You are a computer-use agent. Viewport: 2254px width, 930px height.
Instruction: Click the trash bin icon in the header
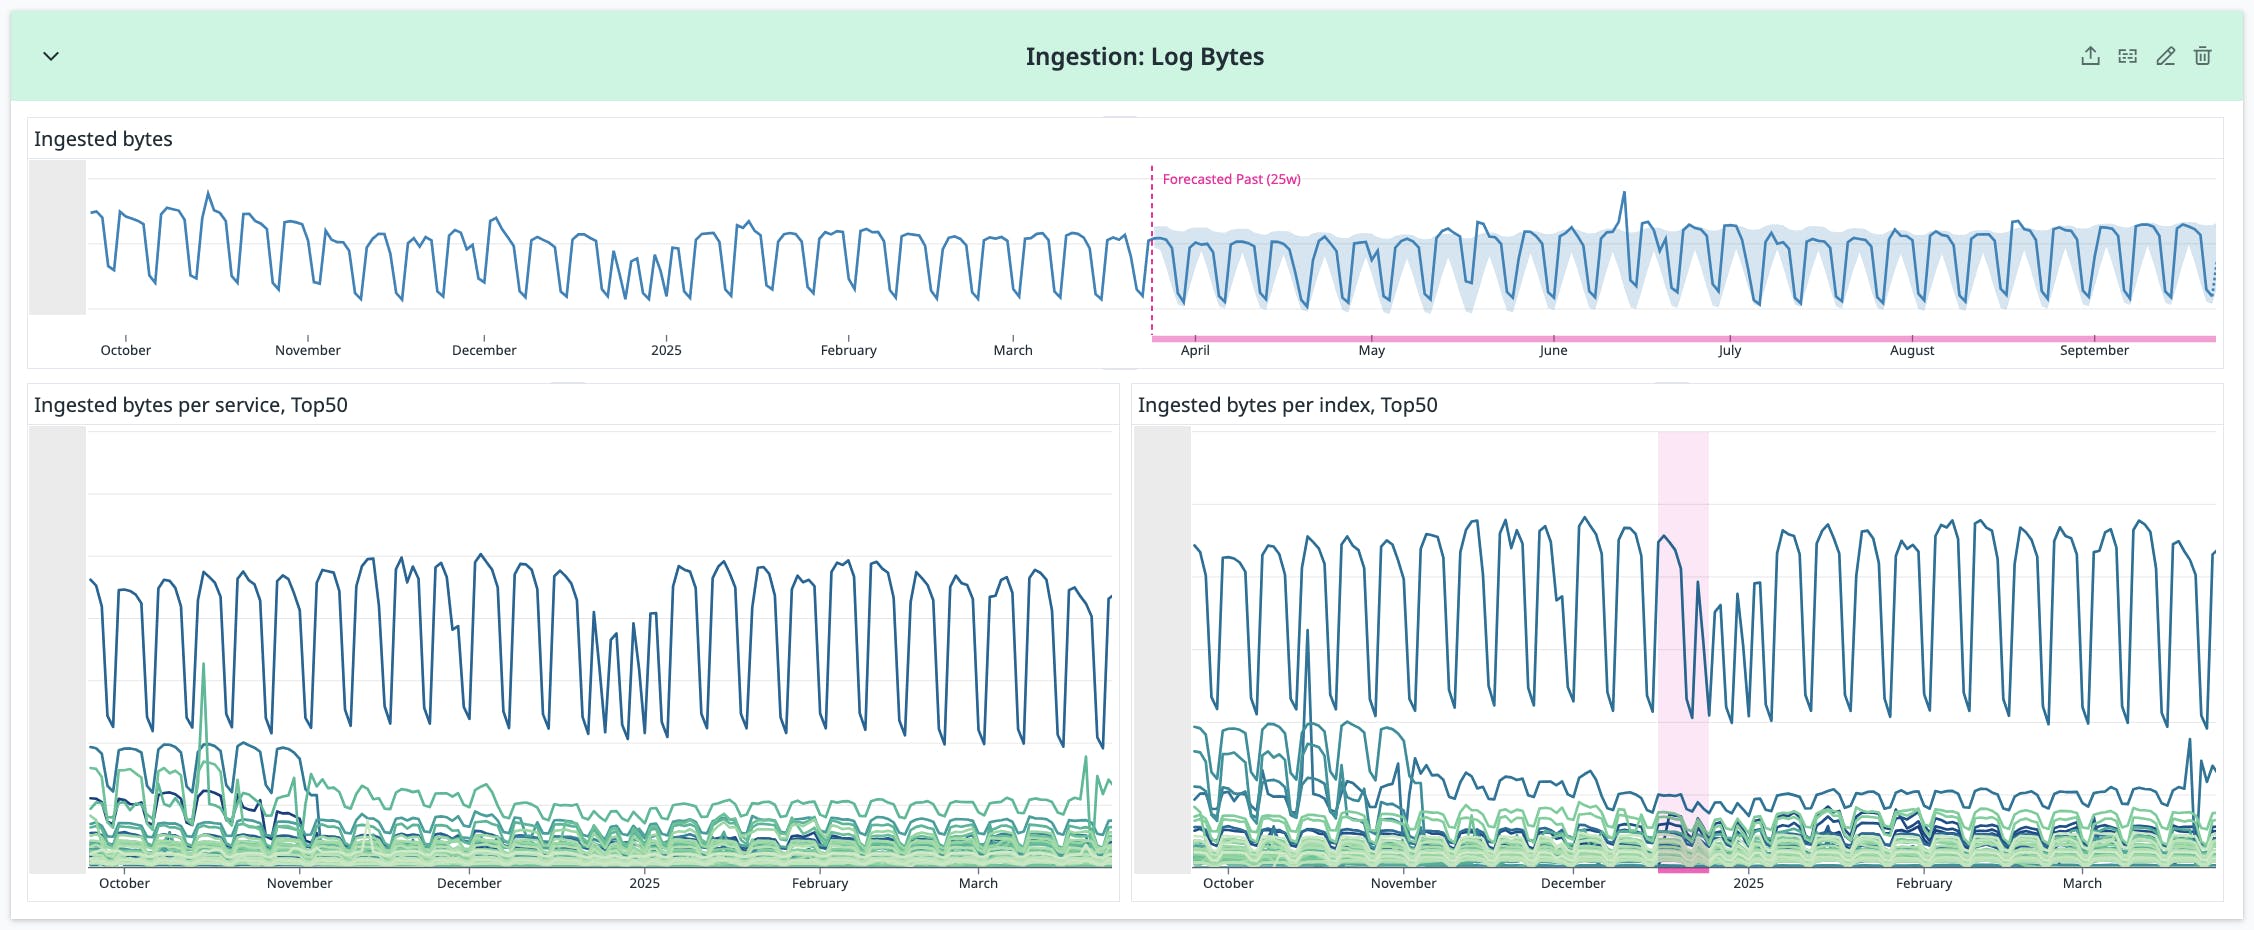2203,56
